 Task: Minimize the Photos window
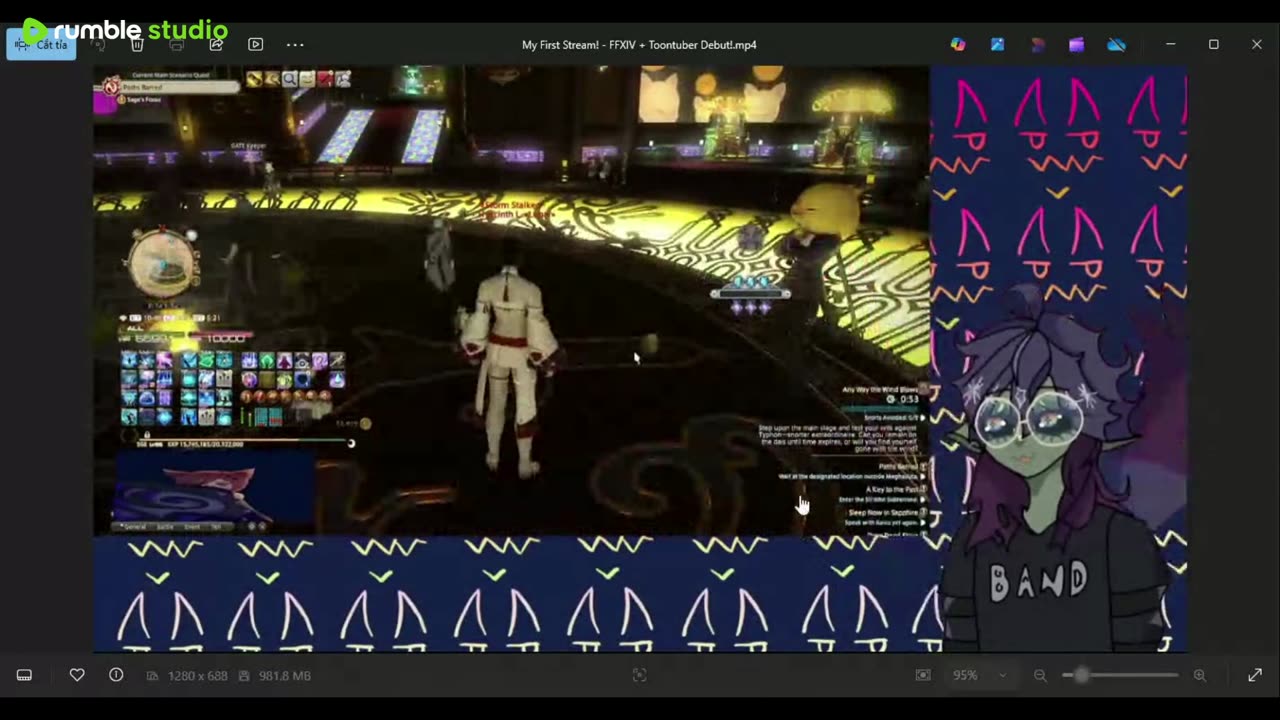[x=1170, y=45]
